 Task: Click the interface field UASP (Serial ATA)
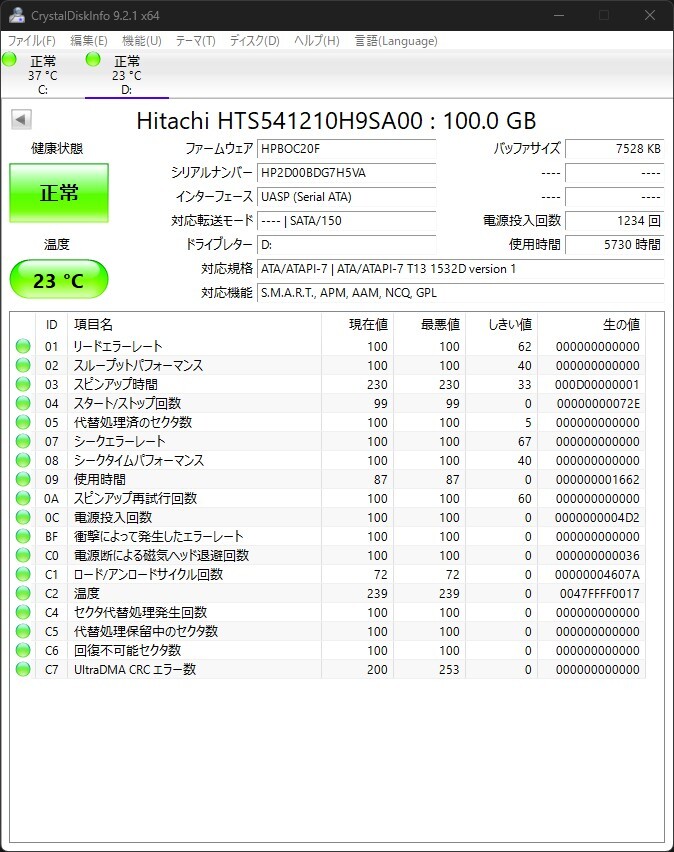[346, 197]
